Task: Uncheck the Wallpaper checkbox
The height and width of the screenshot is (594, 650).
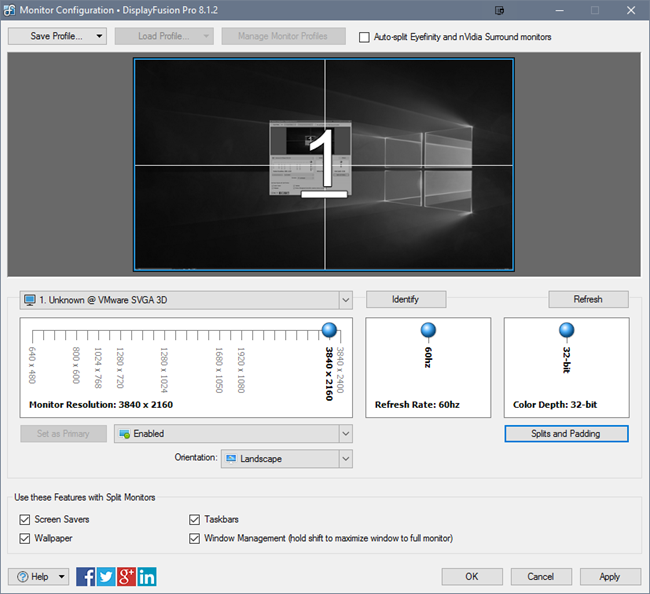Action: (25, 538)
